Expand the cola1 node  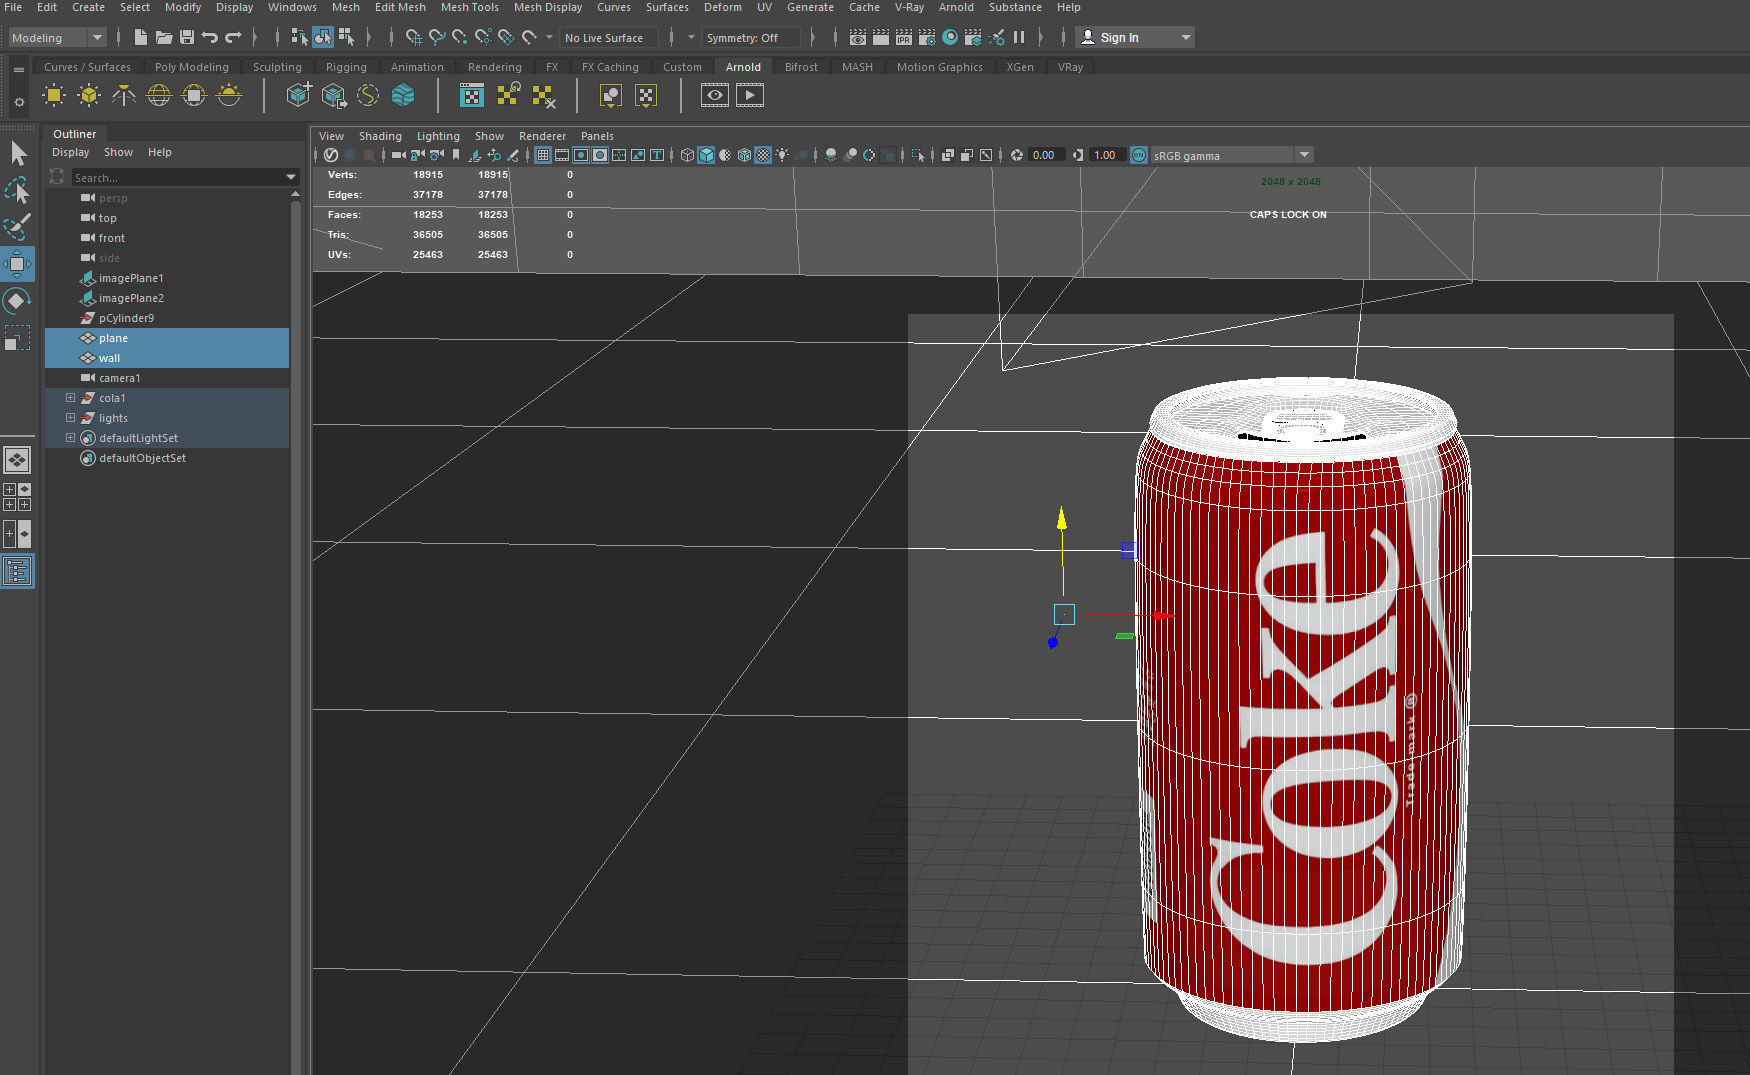click(70, 398)
